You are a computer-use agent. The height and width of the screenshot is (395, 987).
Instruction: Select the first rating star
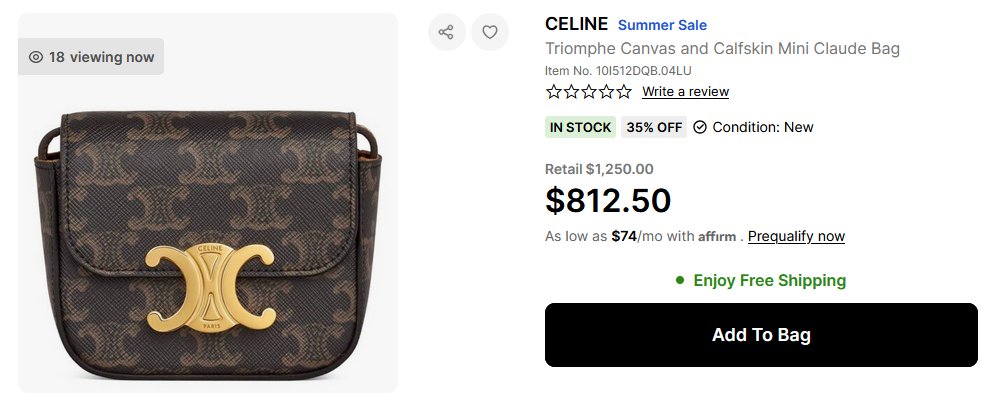pyautogui.click(x=553, y=92)
